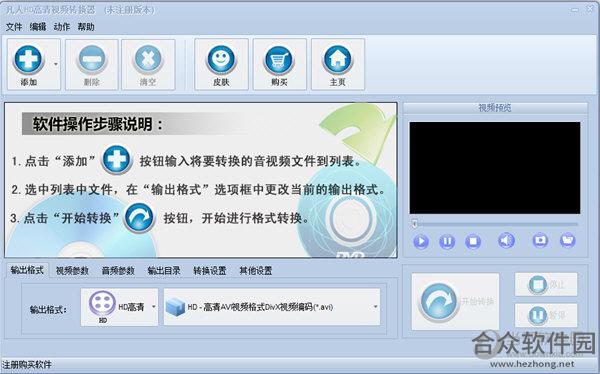The width and height of the screenshot is (600, 374).
Task: Open the 帮助 menu
Action: pos(86,27)
